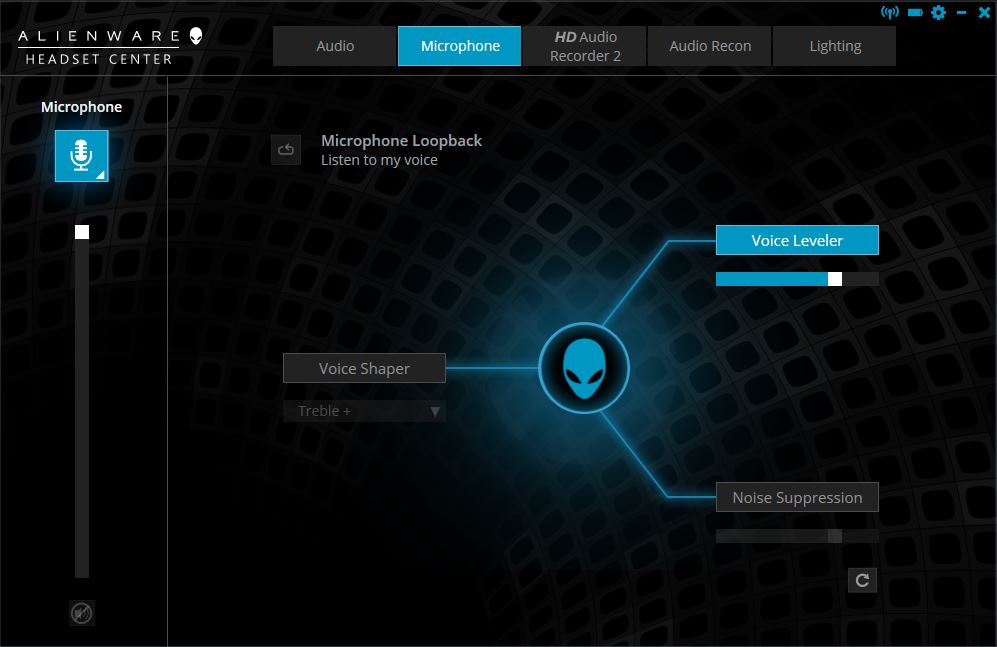Enable the Voice Shaper effect
Image resolution: width=997 pixels, height=647 pixels.
(364, 368)
